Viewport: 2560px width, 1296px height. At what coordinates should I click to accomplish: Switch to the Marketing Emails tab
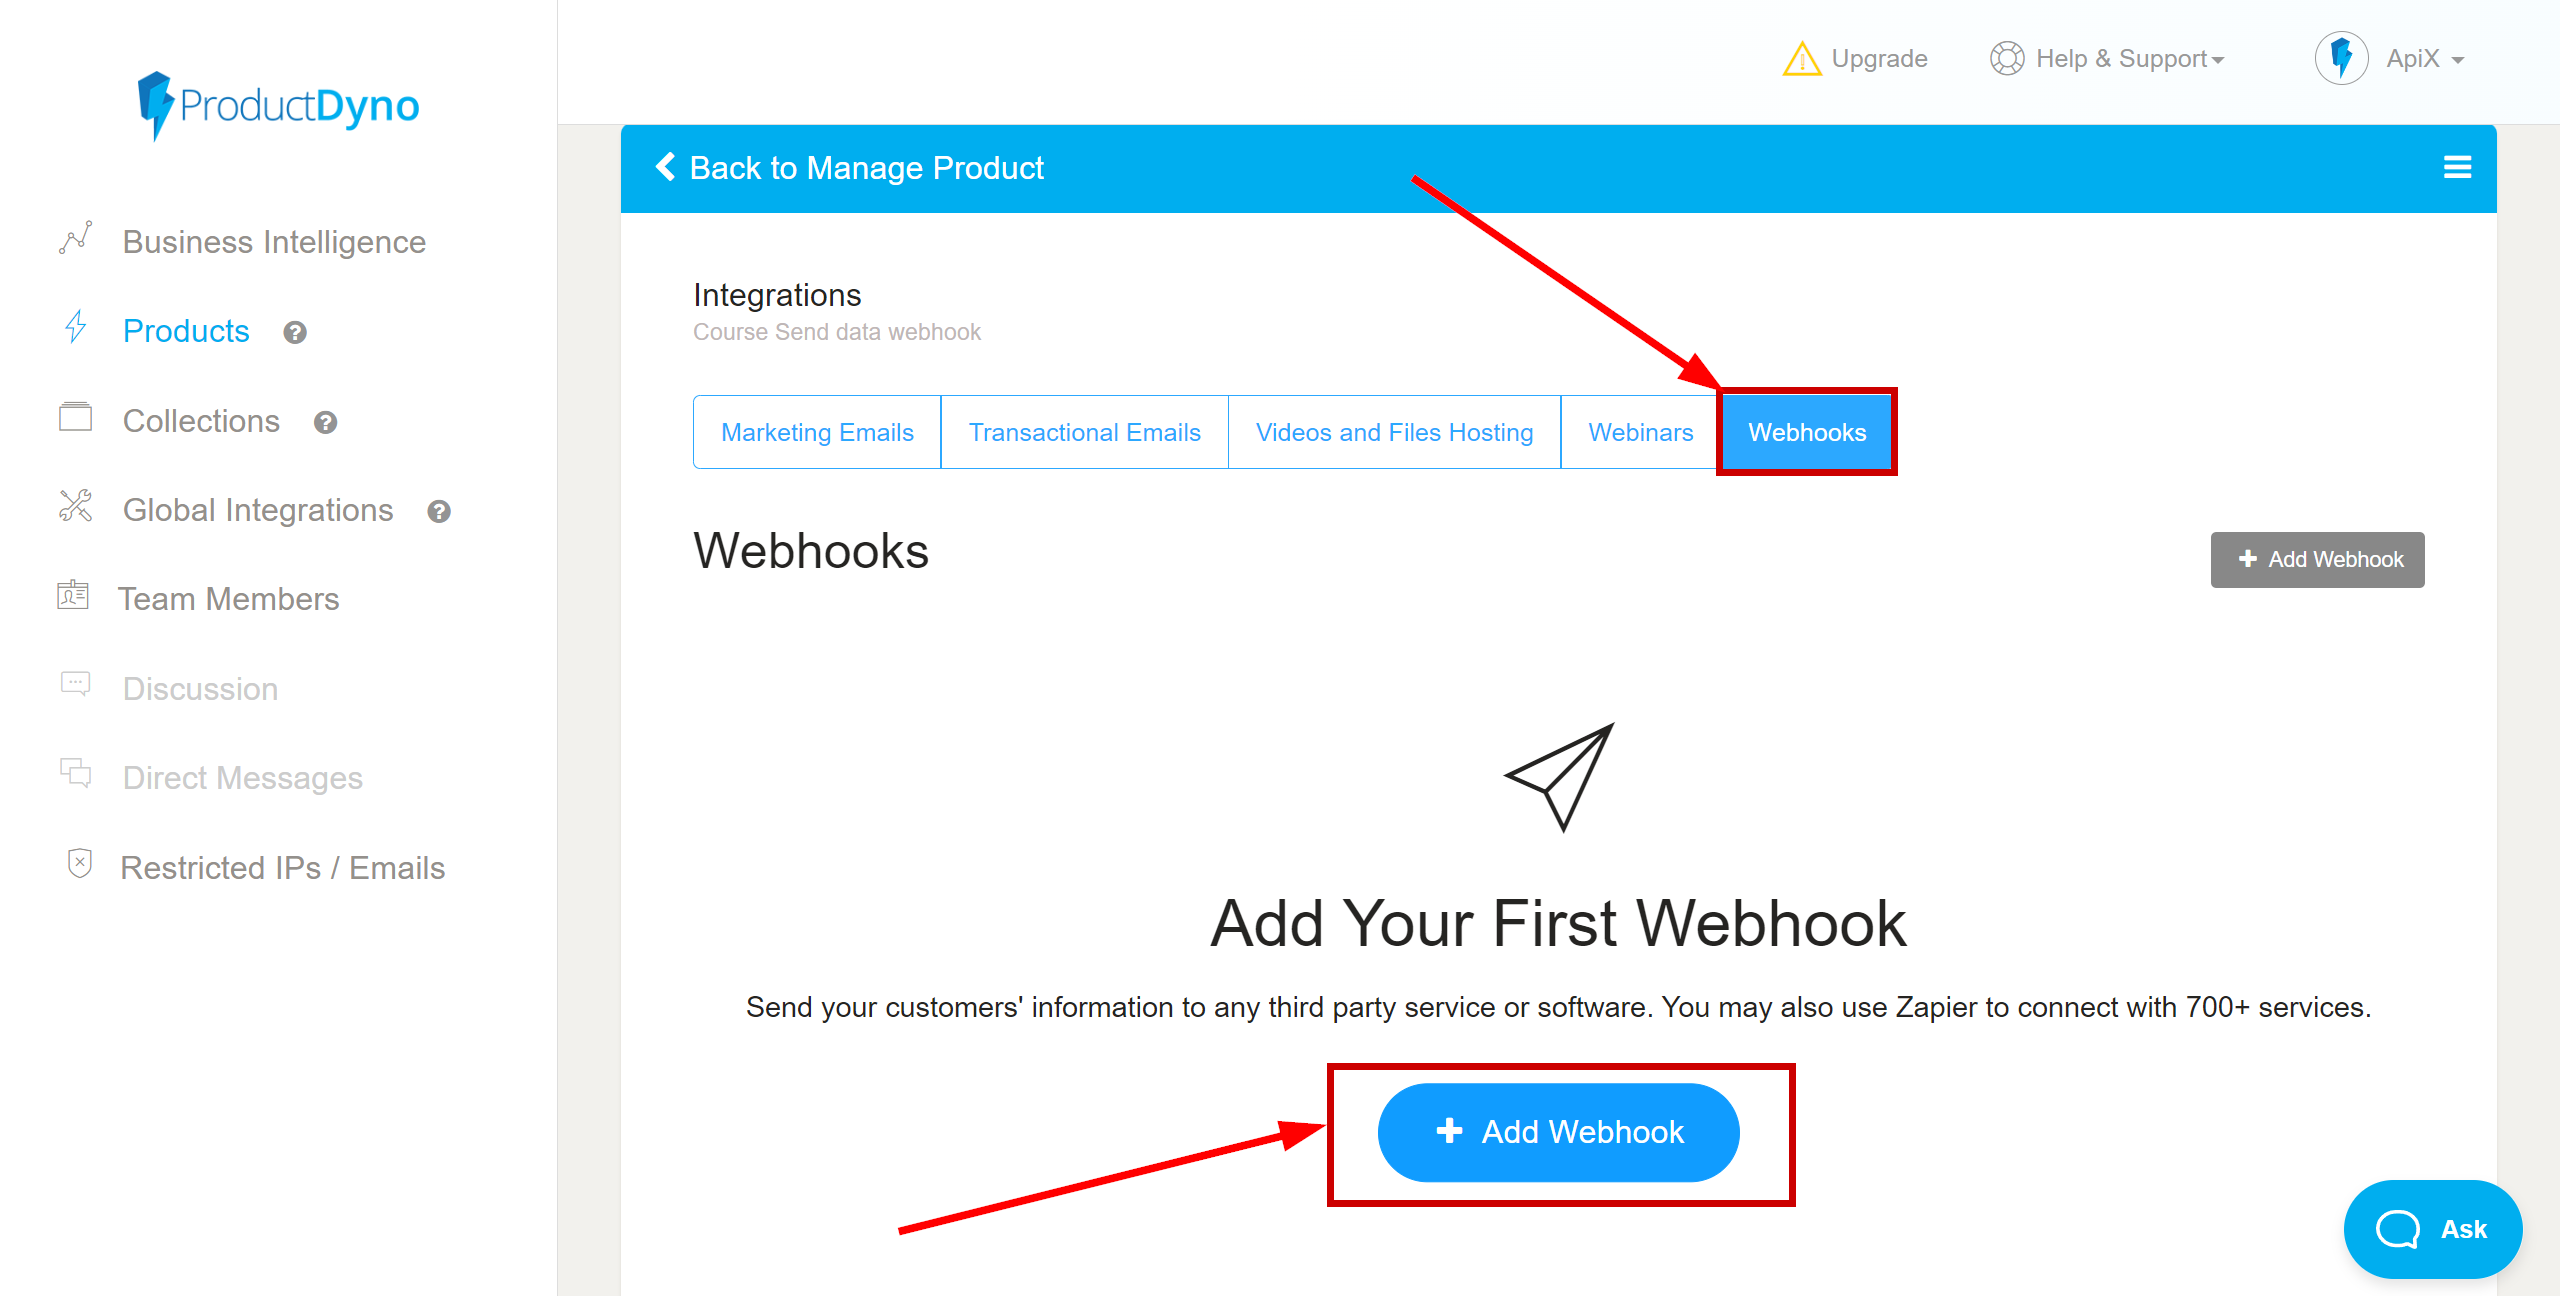[x=816, y=431]
